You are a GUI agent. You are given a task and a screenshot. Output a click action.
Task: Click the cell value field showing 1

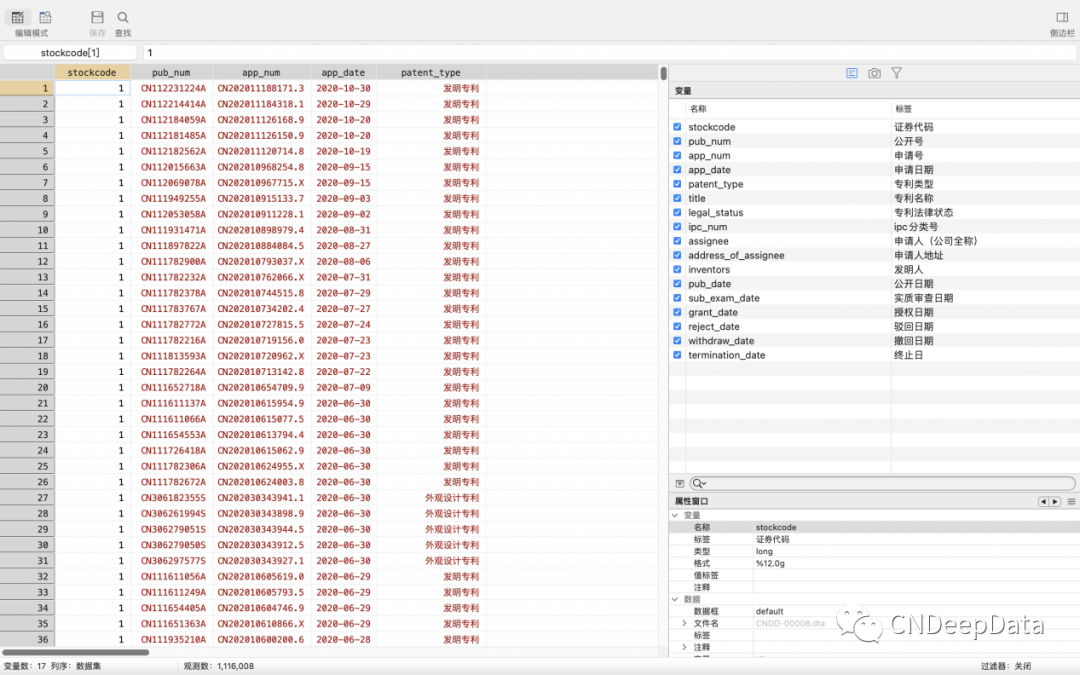tap(610, 52)
